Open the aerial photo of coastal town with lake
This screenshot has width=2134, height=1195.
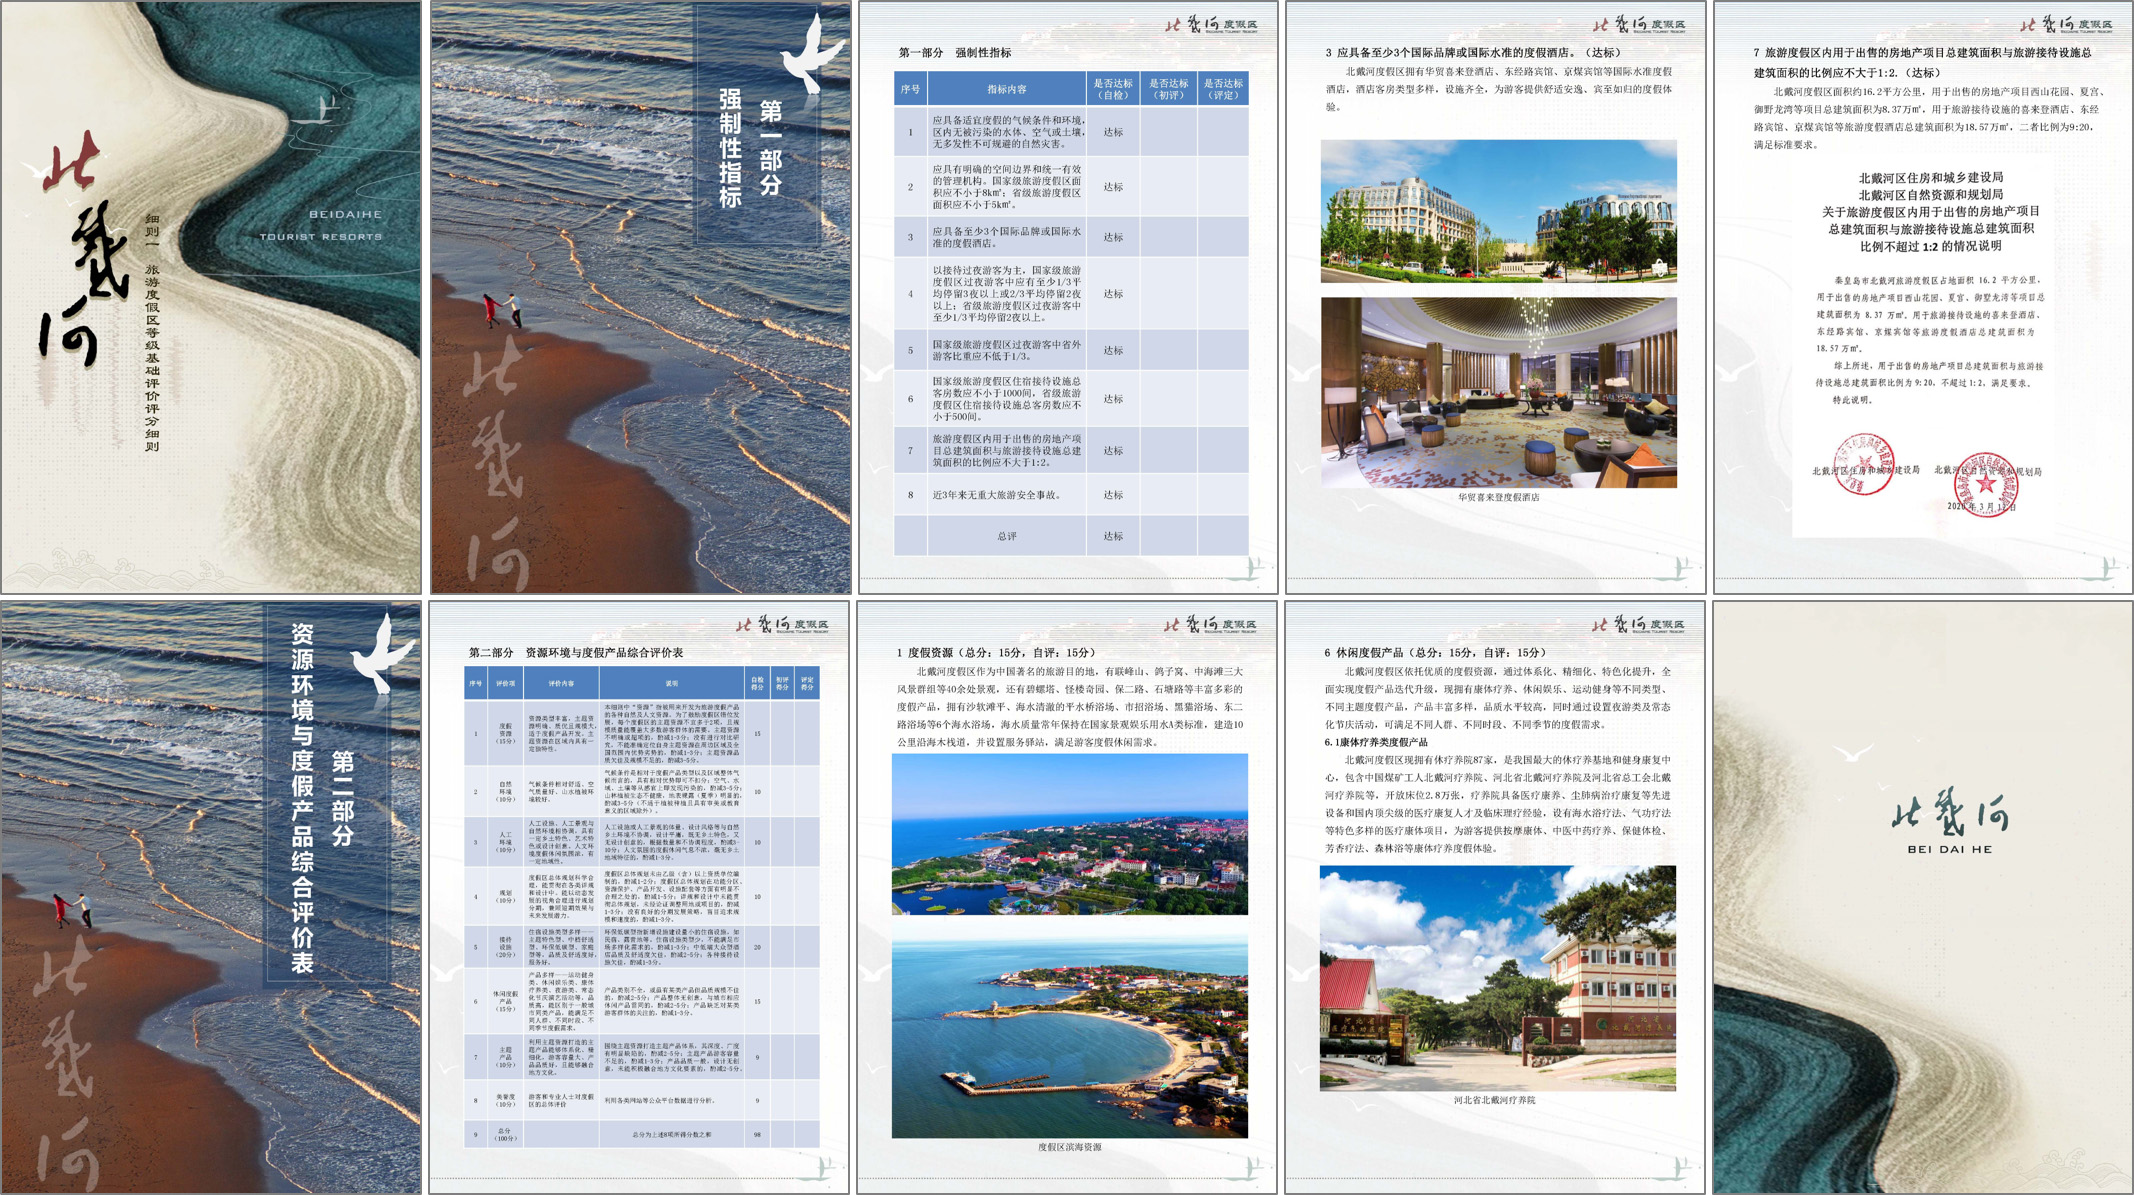pos(1069,834)
